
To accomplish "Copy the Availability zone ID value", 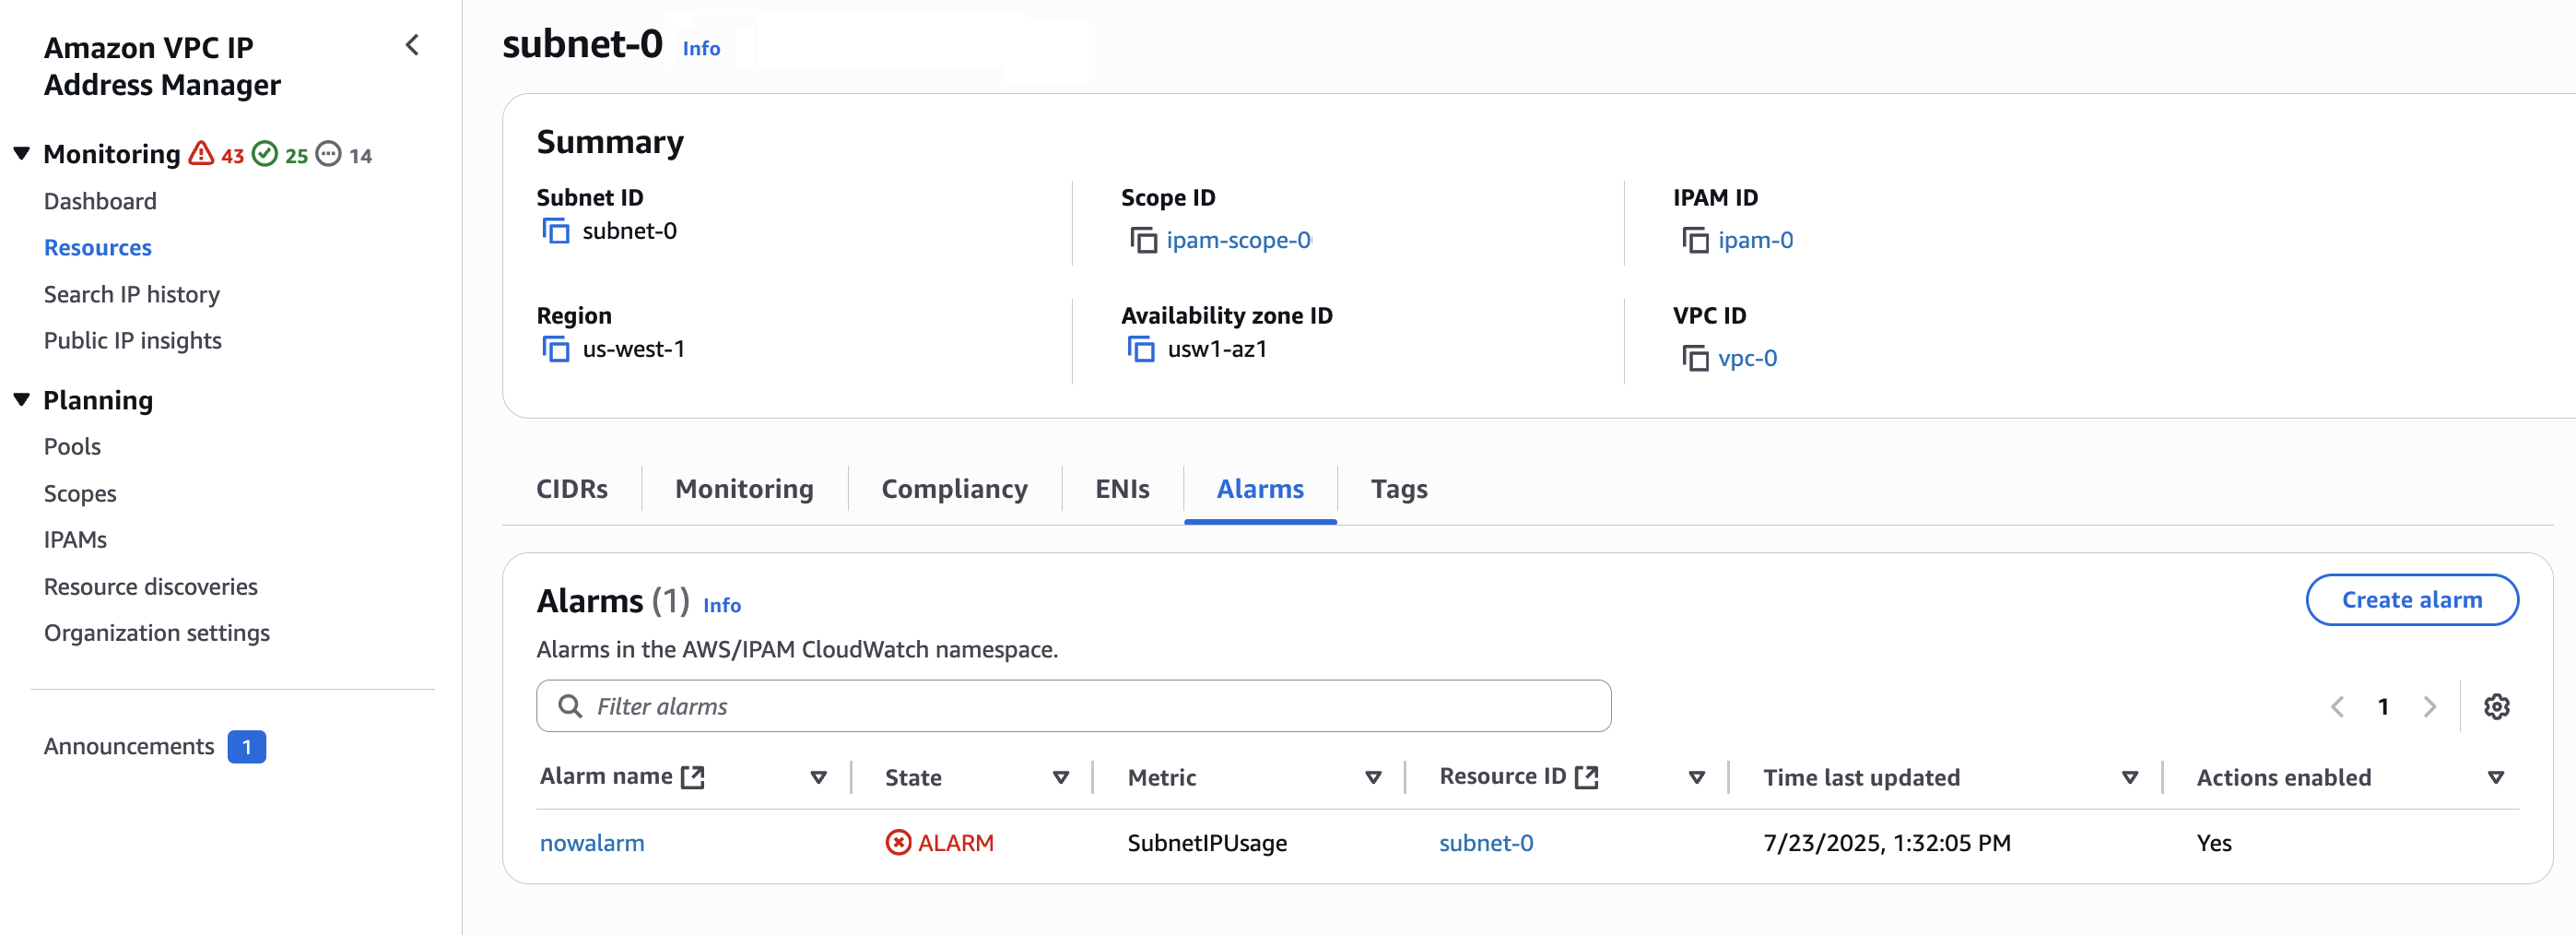I will (x=1140, y=349).
